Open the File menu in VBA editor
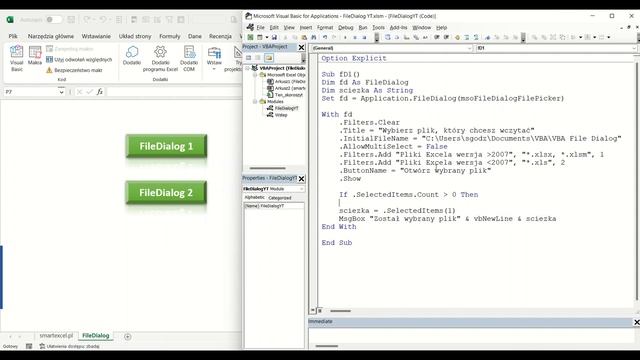The height and width of the screenshot is (360, 640). click(260, 28)
